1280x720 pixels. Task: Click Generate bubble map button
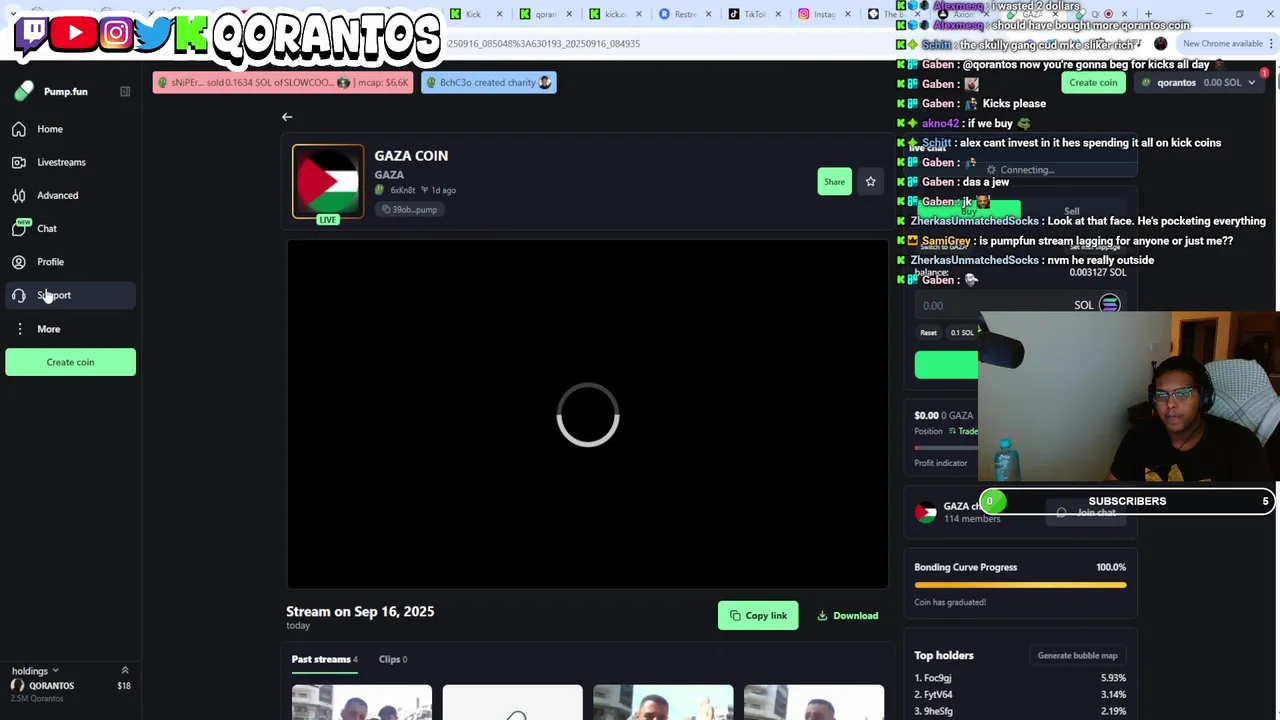1077,656
